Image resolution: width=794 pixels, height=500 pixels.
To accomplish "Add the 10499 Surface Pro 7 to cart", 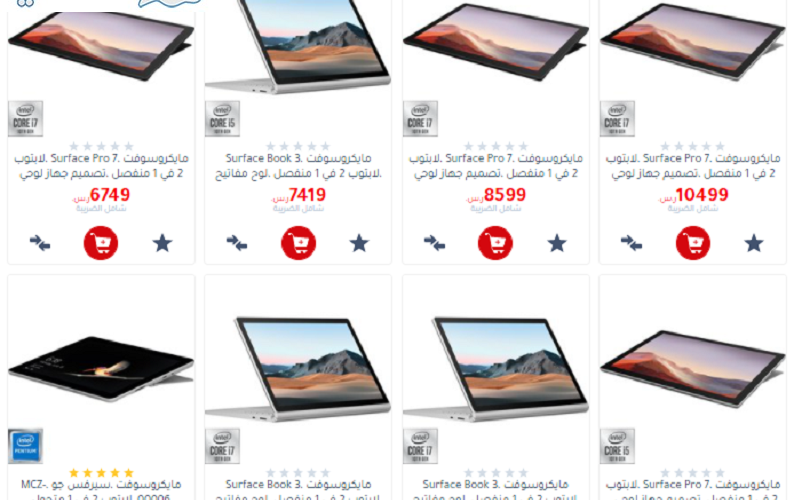I will (693, 243).
